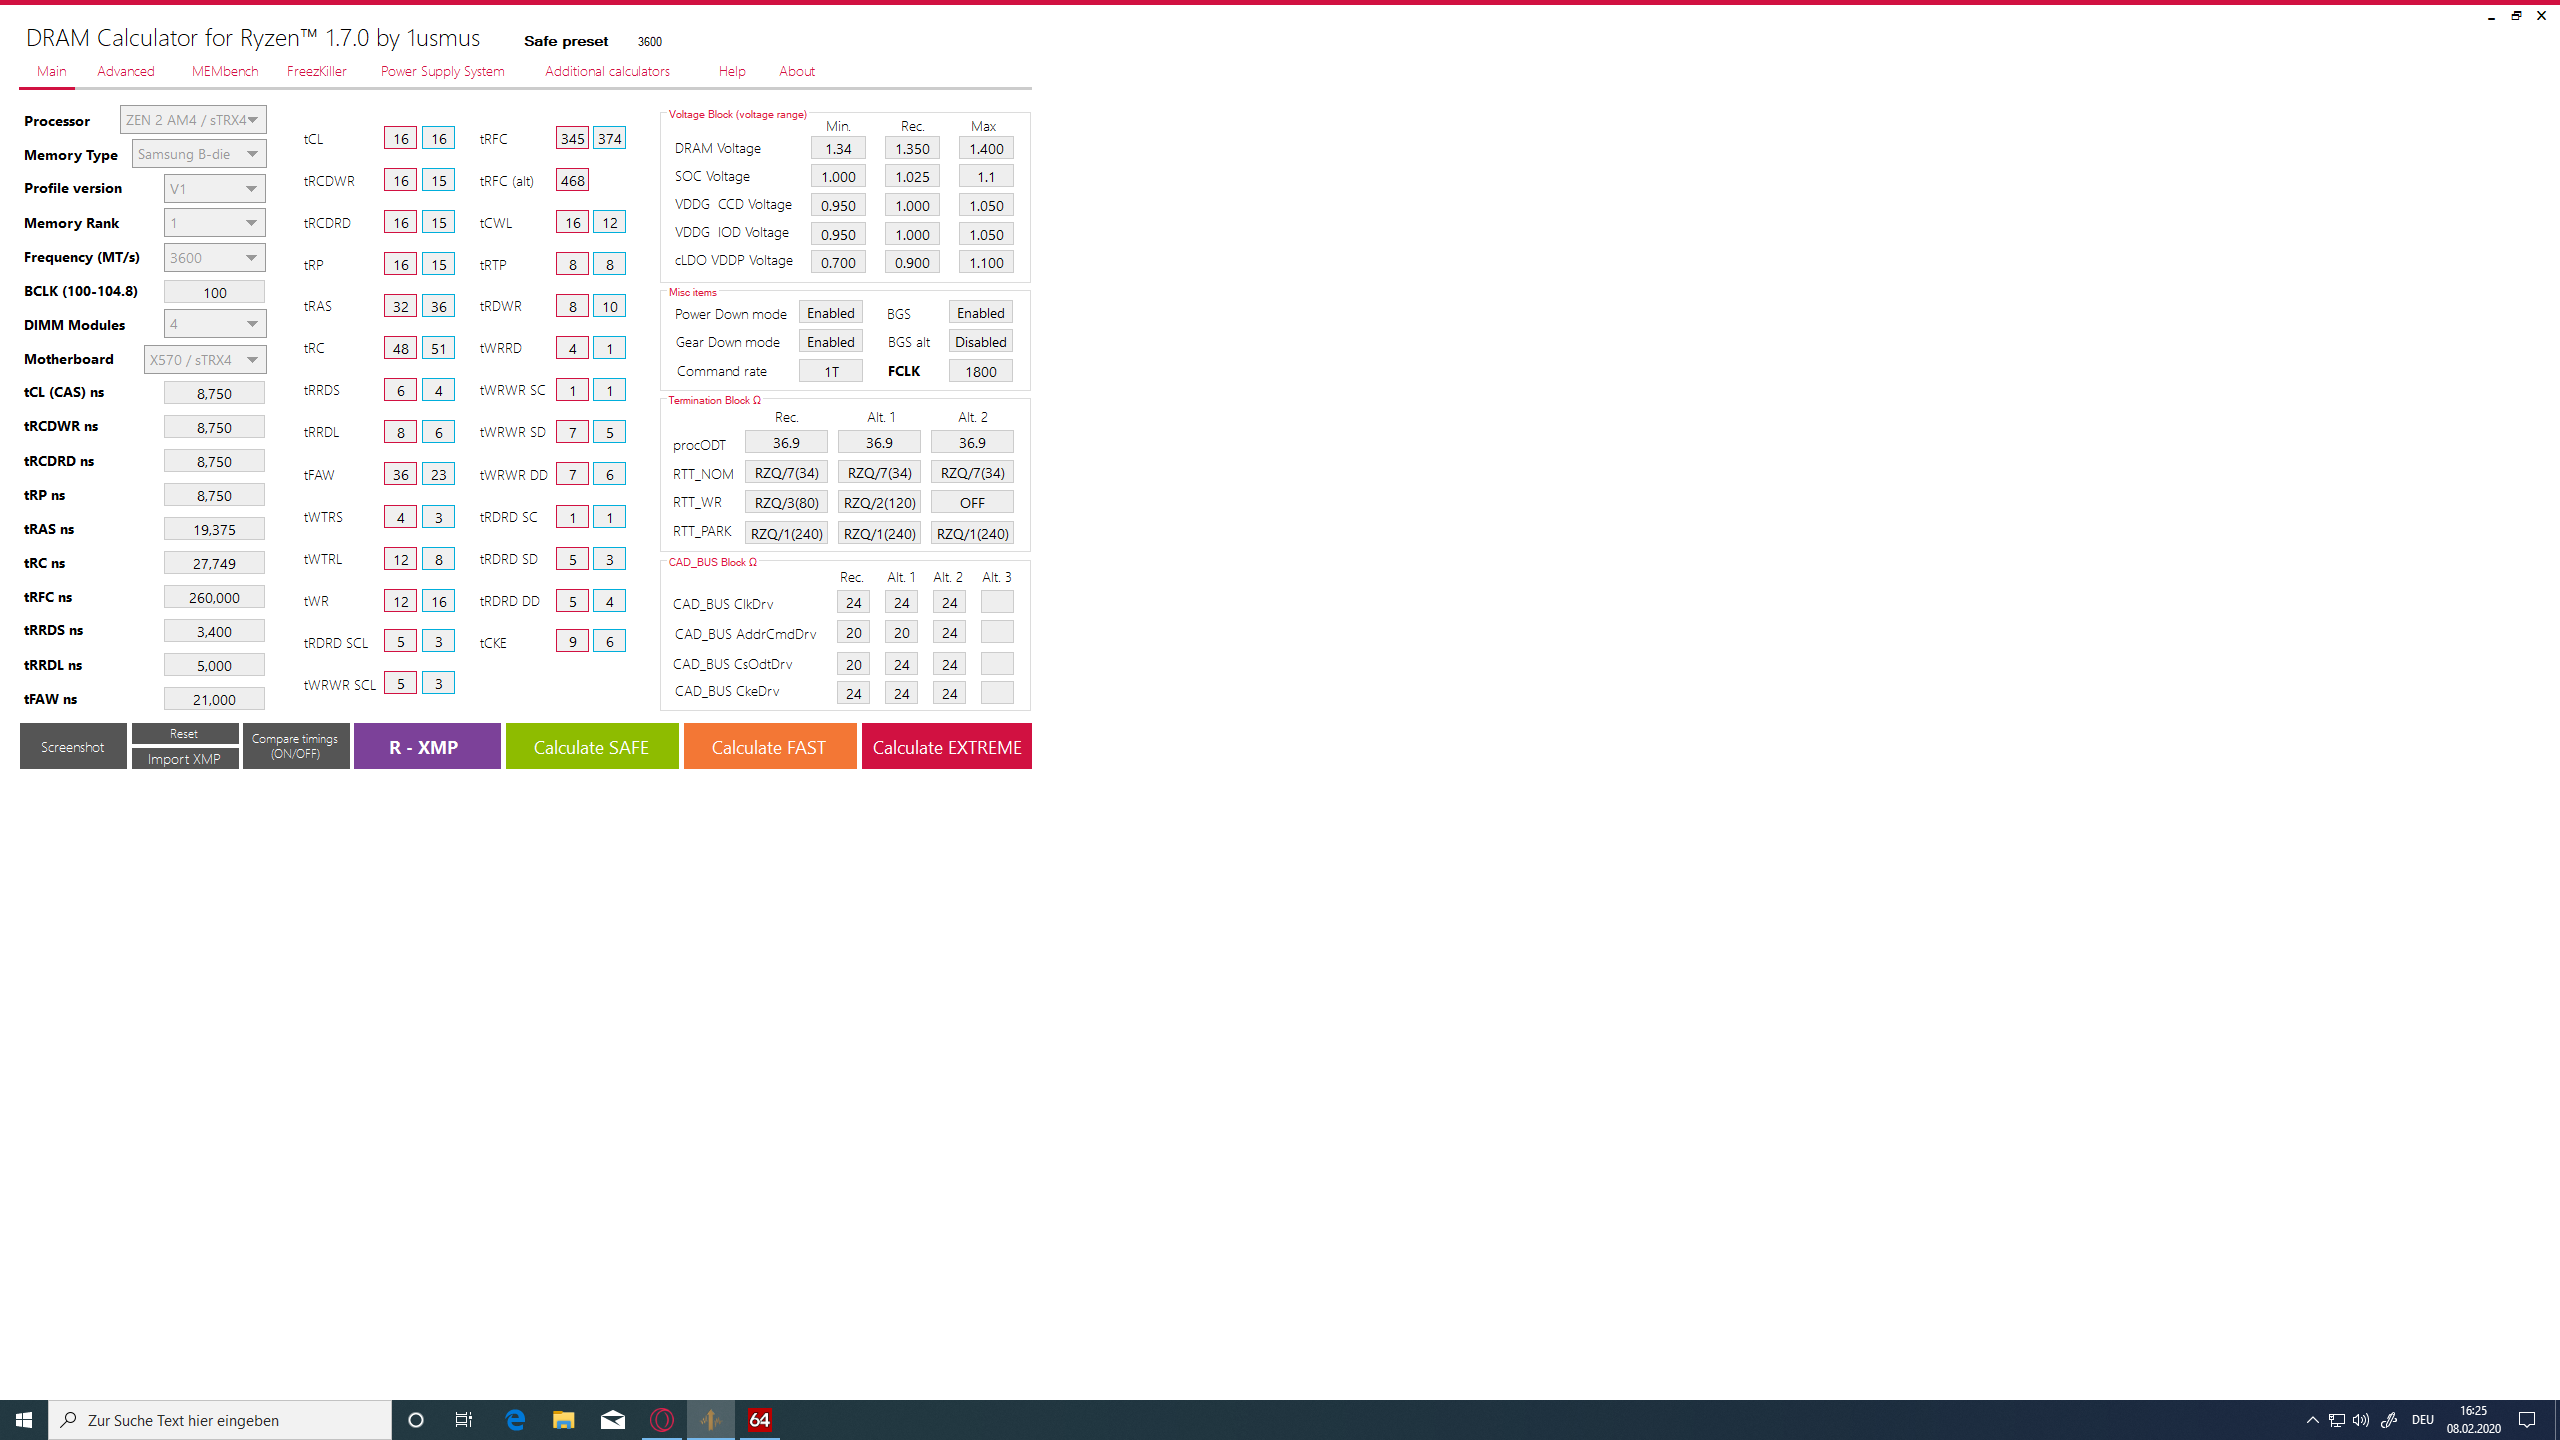Open the AIDA64 taskbar icon

point(759,1419)
